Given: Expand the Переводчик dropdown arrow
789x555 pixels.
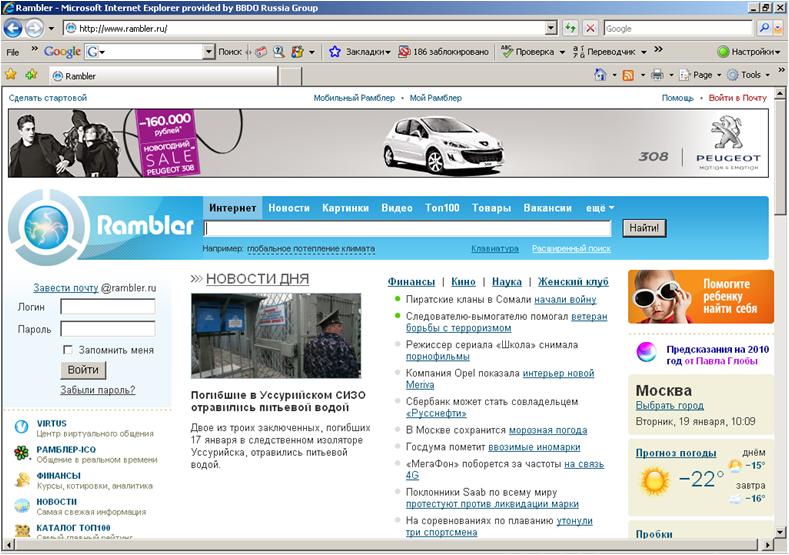Looking at the screenshot, I should [644, 52].
